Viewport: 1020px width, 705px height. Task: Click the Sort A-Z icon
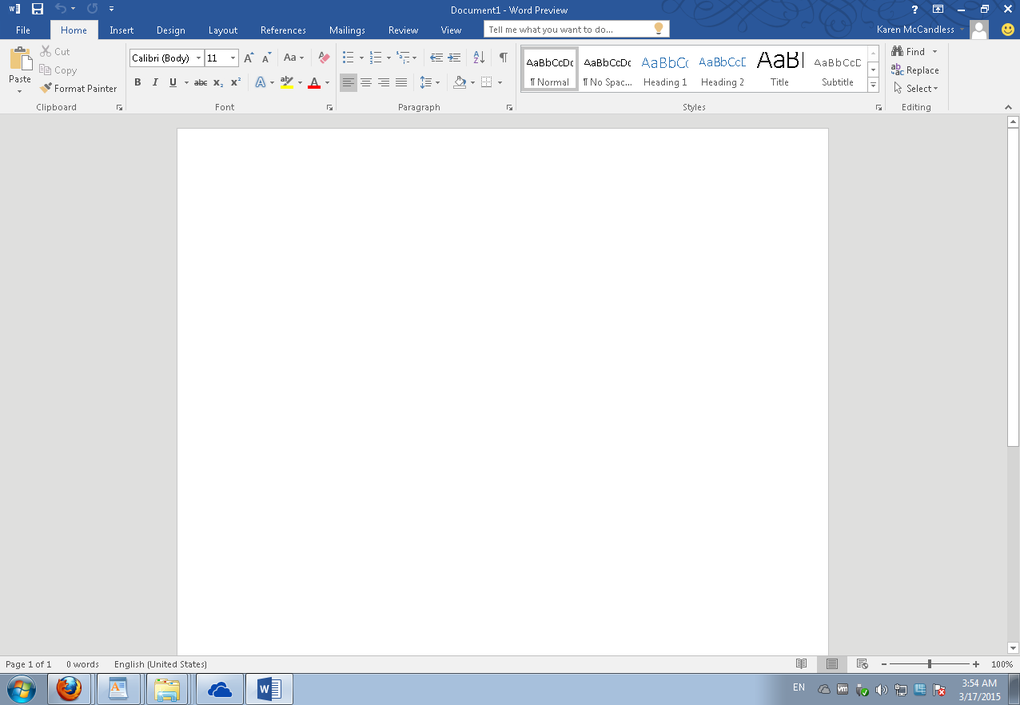tap(478, 58)
